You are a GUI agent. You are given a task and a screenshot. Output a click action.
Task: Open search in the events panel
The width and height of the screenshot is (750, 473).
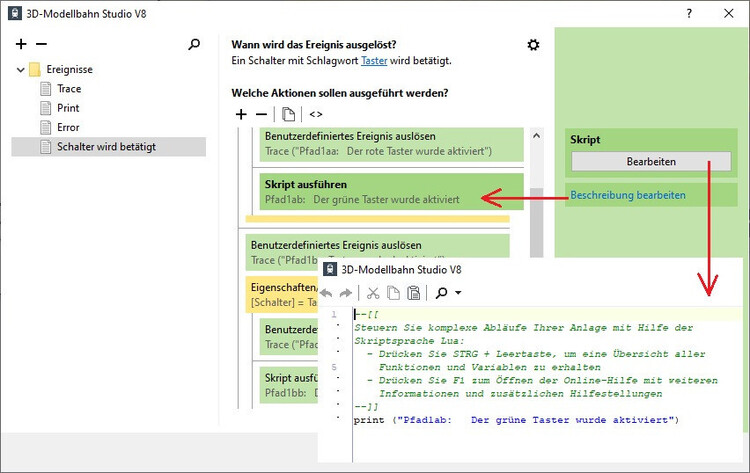click(x=194, y=44)
